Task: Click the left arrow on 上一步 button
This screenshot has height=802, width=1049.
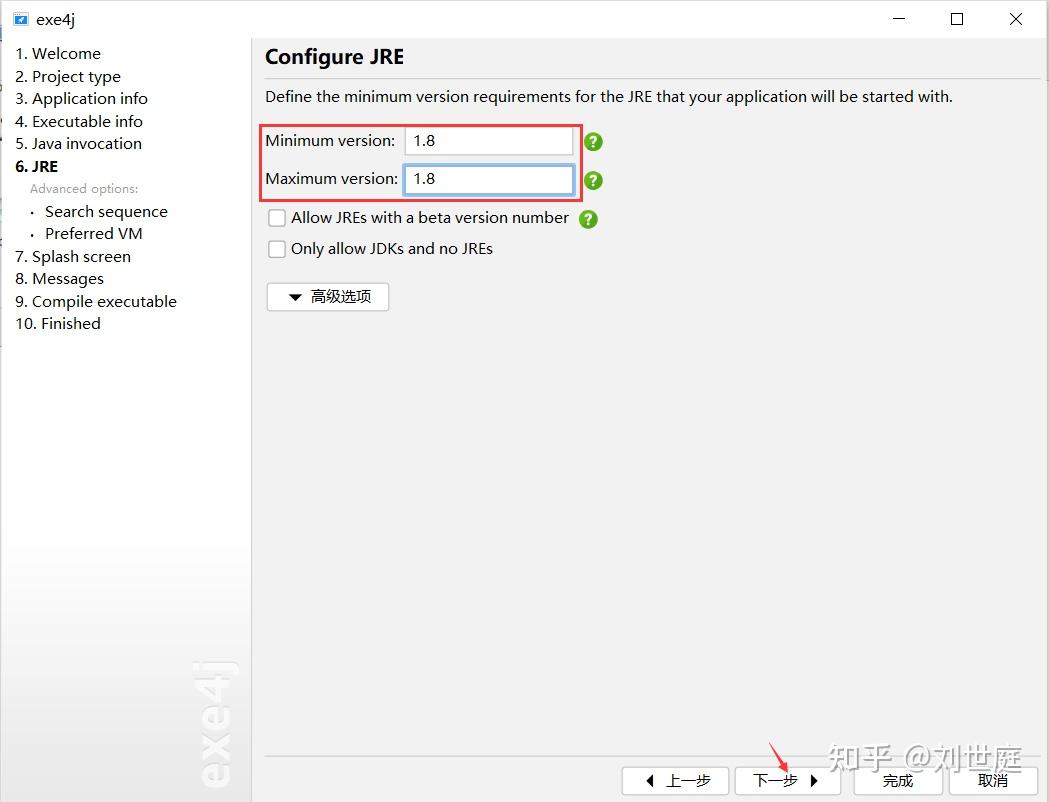Action: click(650, 781)
